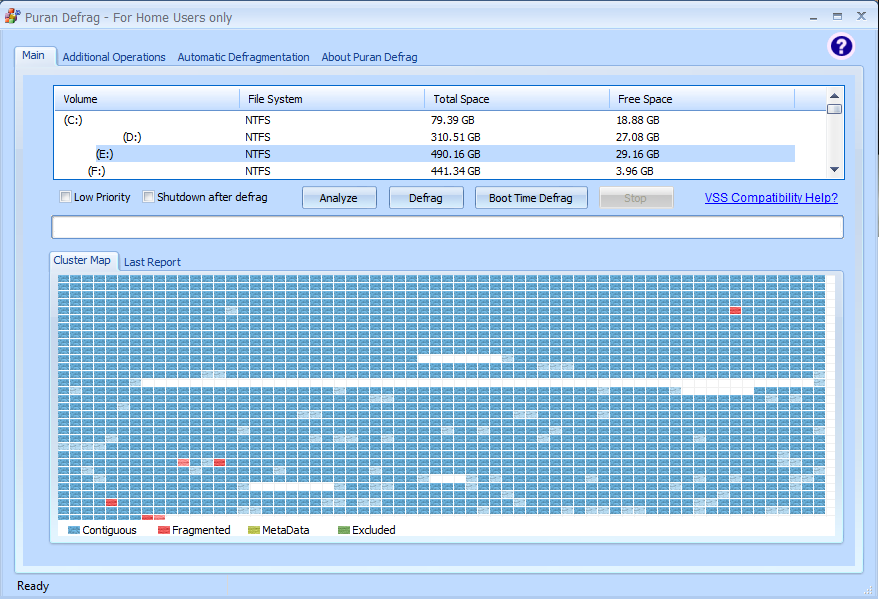Open the VSS Compatibility Help link
This screenshot has height=599, width=879.
pyautogui.click(x=771, y=198)
